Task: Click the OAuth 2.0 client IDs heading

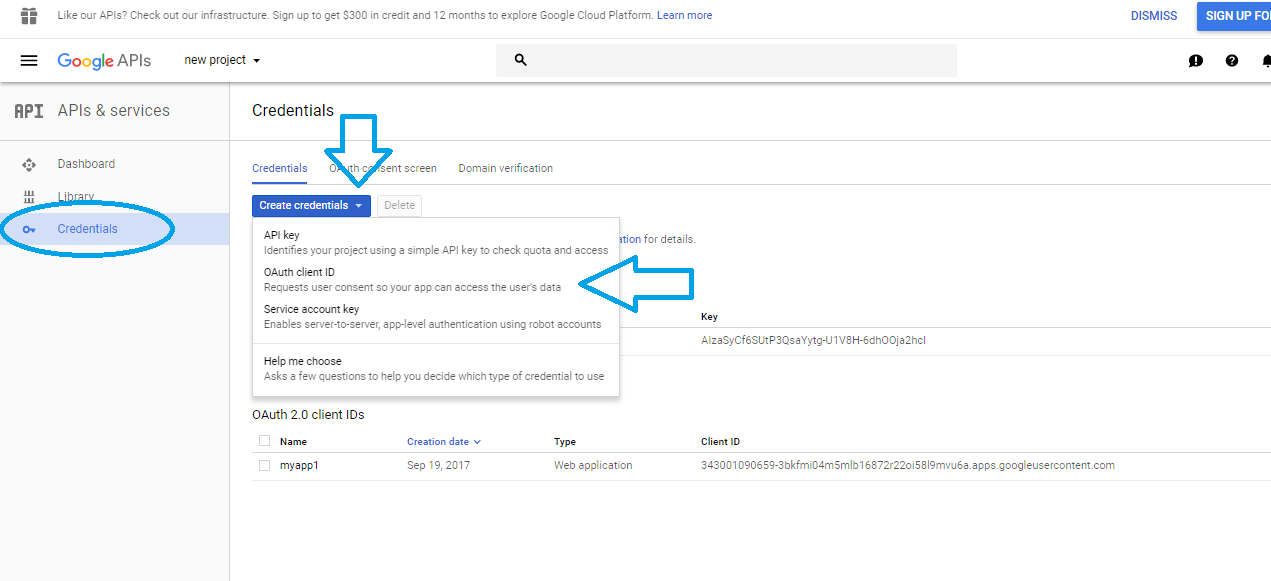Action: 308,414
